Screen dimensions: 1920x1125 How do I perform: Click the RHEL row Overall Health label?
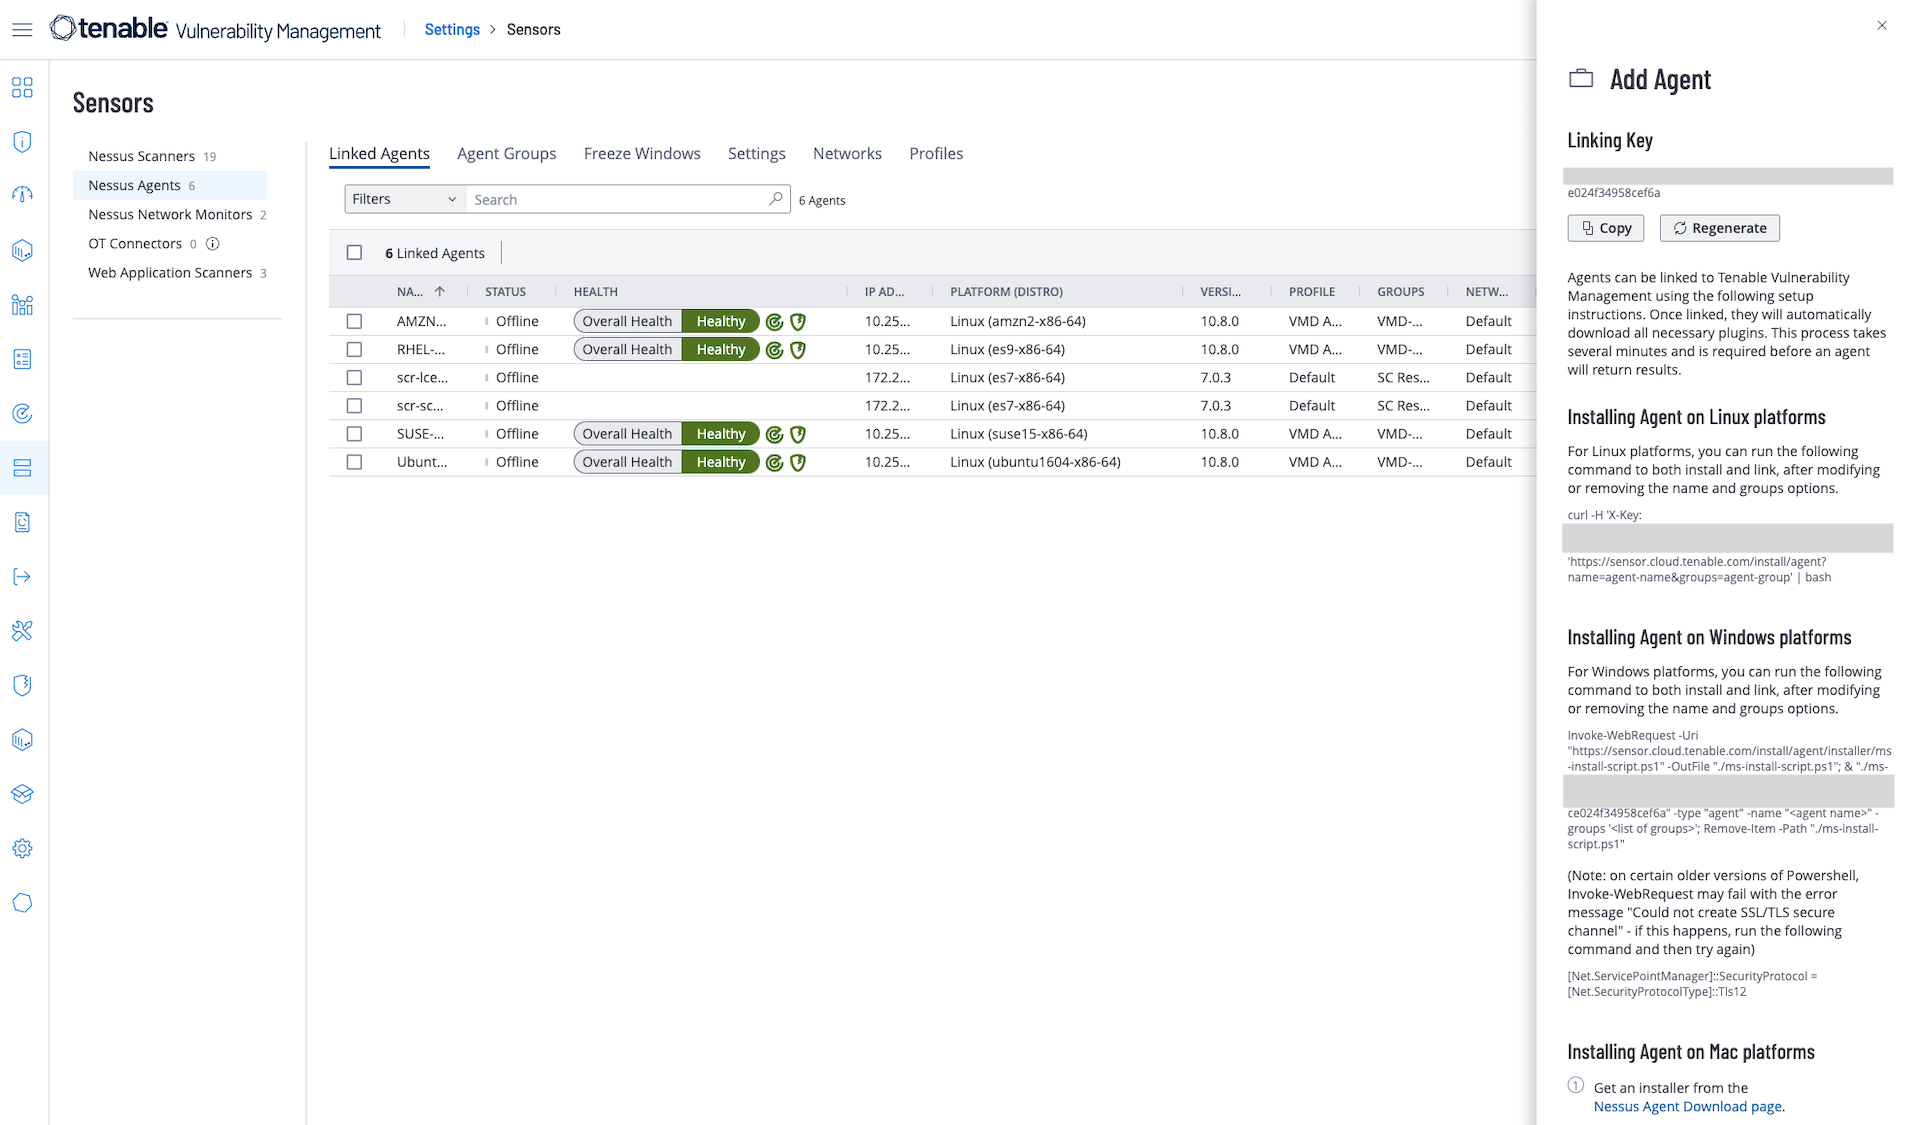click(x=627, y=349)
